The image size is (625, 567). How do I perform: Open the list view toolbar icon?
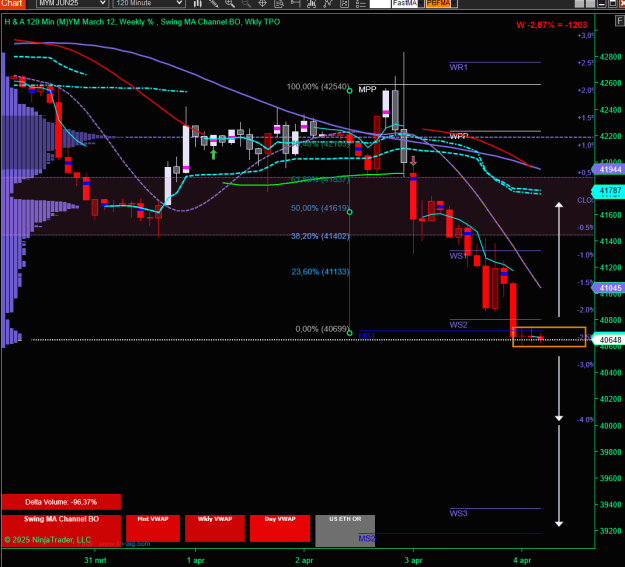point(361,4)
